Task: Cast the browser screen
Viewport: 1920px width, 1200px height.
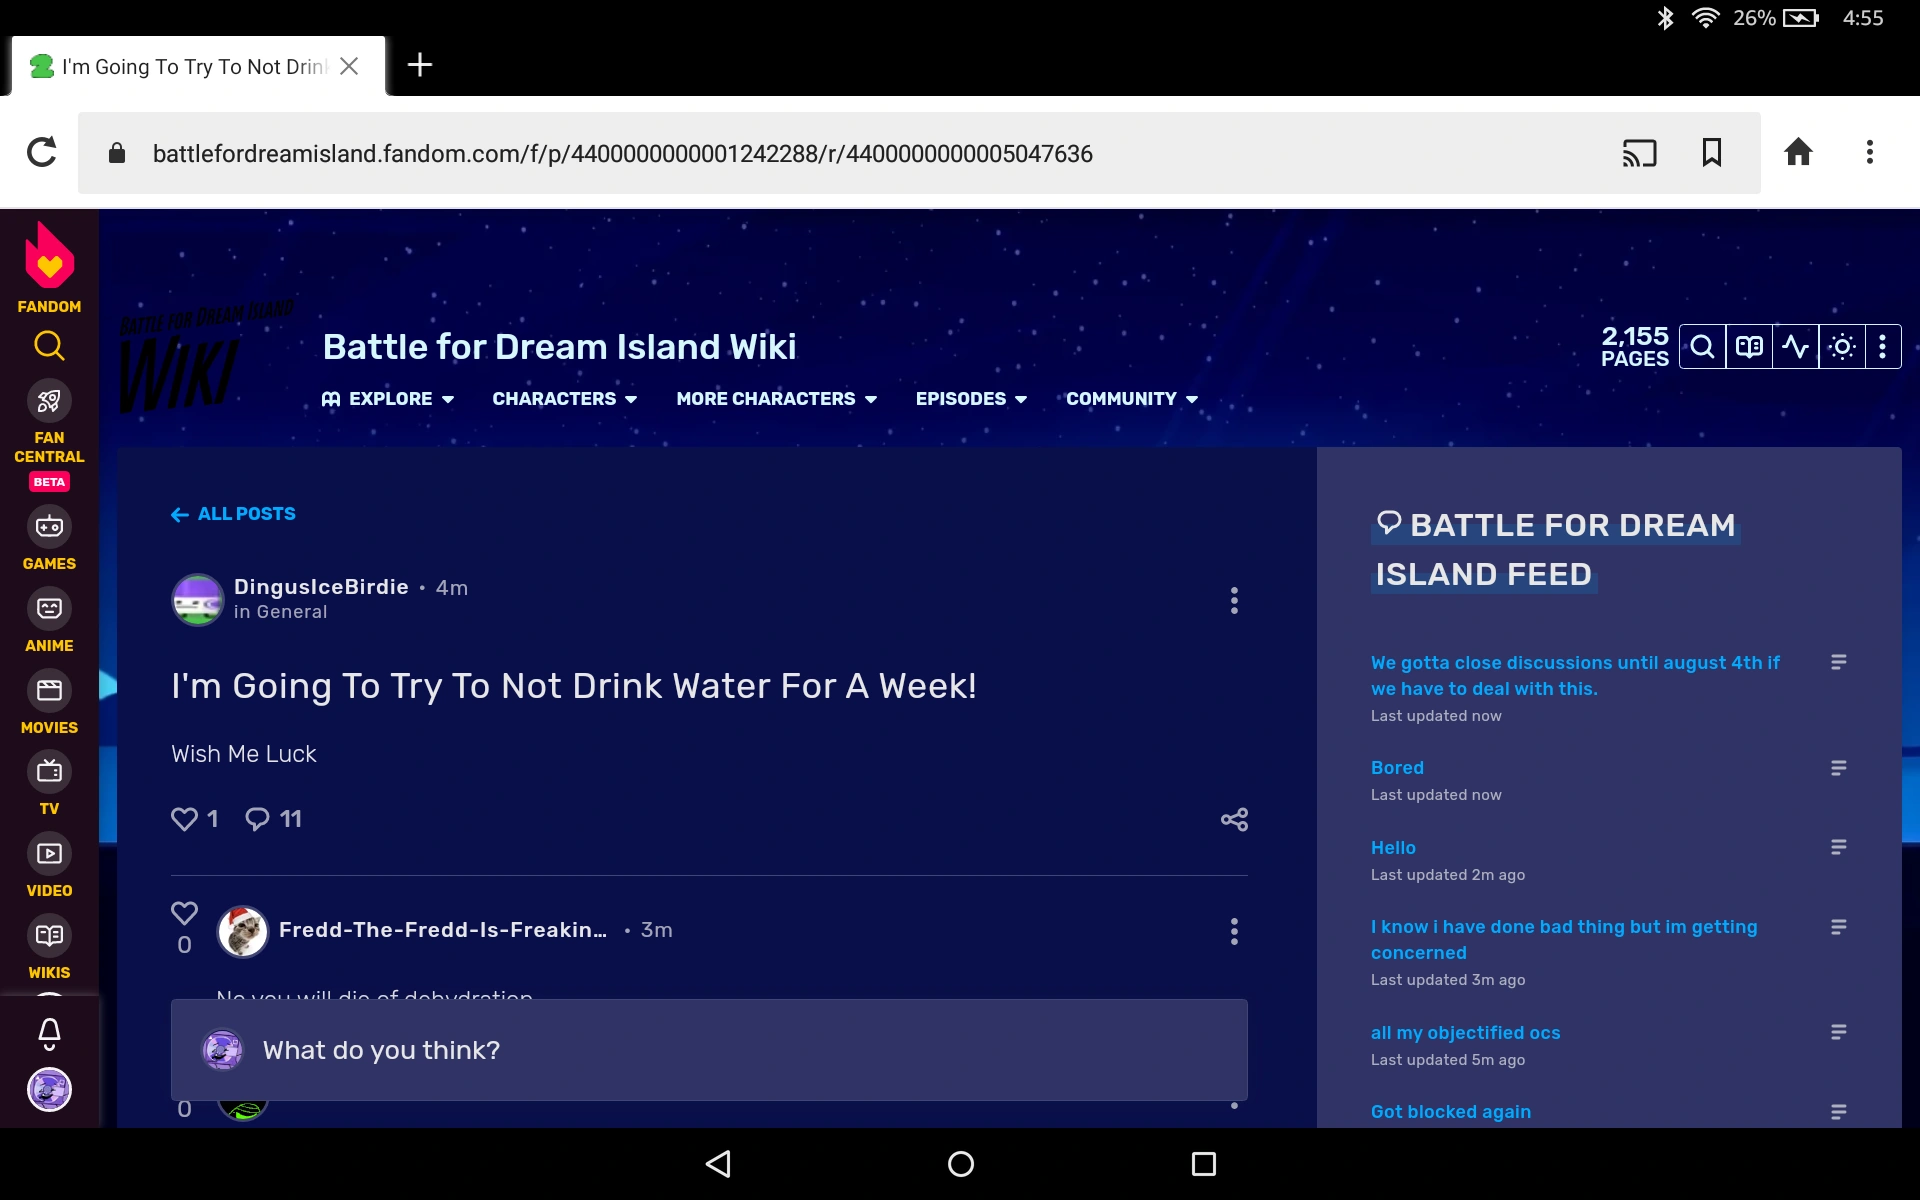Action: (1639, 153)
